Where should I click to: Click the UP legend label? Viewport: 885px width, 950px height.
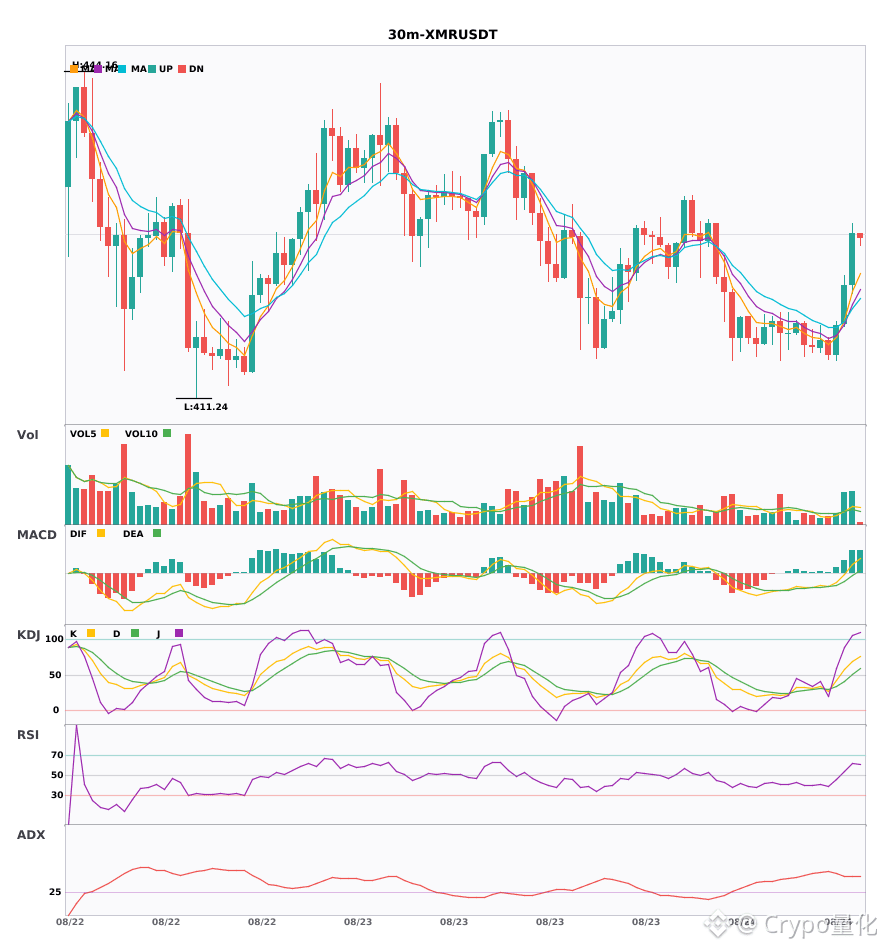(x=166, y=69)
